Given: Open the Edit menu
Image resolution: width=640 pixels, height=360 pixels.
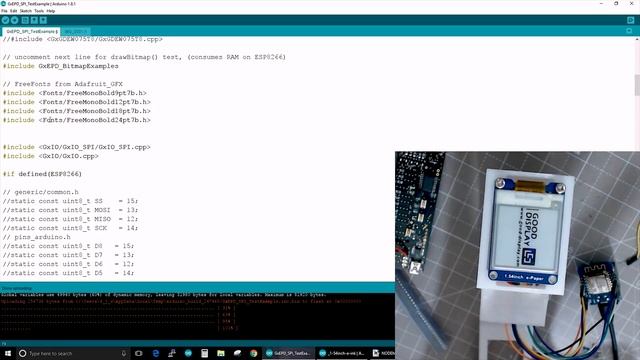Looking at the screenshot, I should point(13,11).
